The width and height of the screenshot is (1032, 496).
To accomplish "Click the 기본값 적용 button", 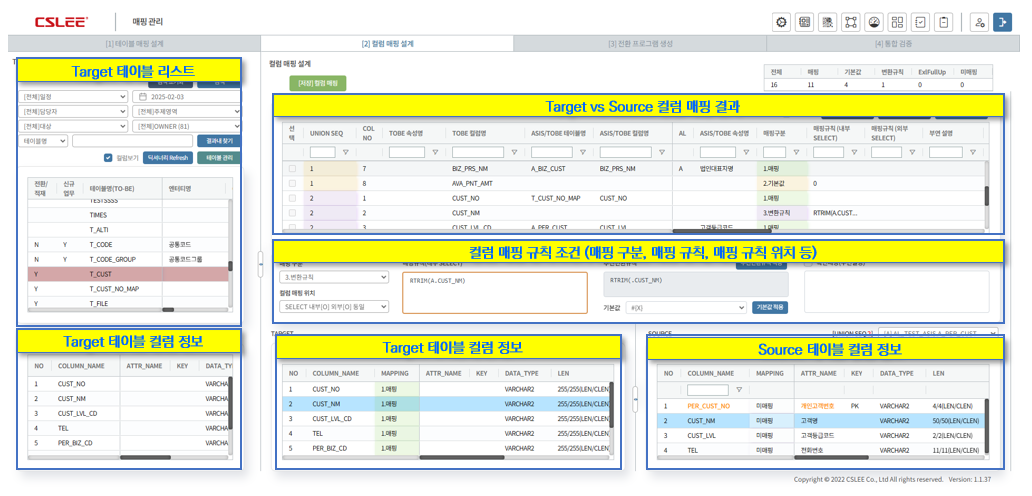I will coord(770,307).
